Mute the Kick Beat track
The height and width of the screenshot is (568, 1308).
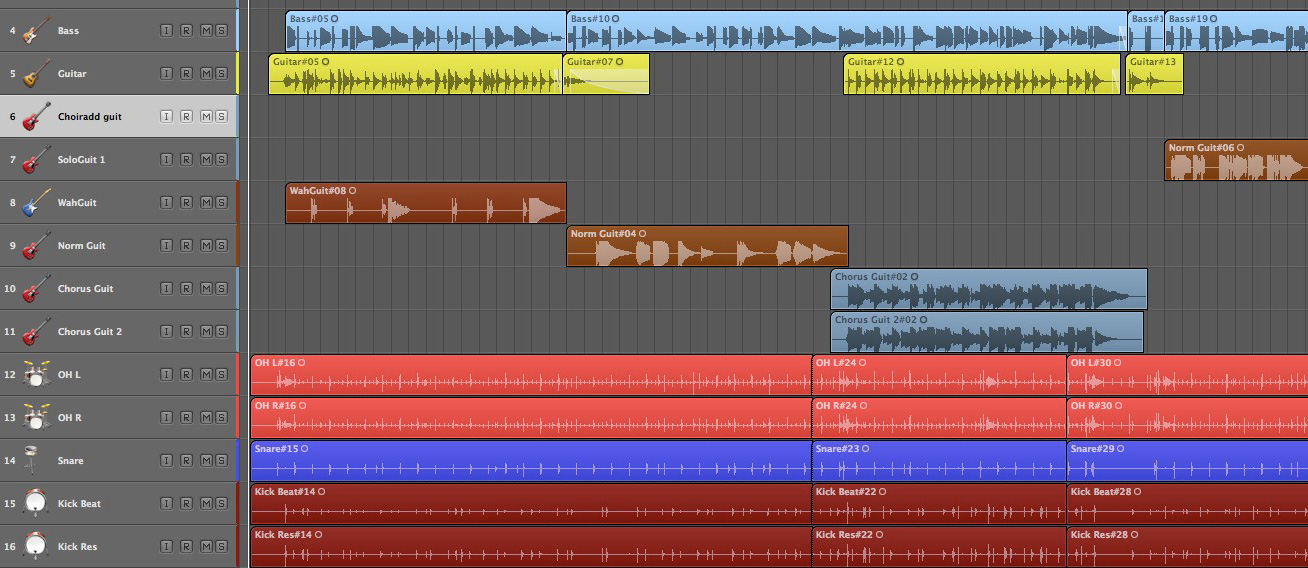206,504
